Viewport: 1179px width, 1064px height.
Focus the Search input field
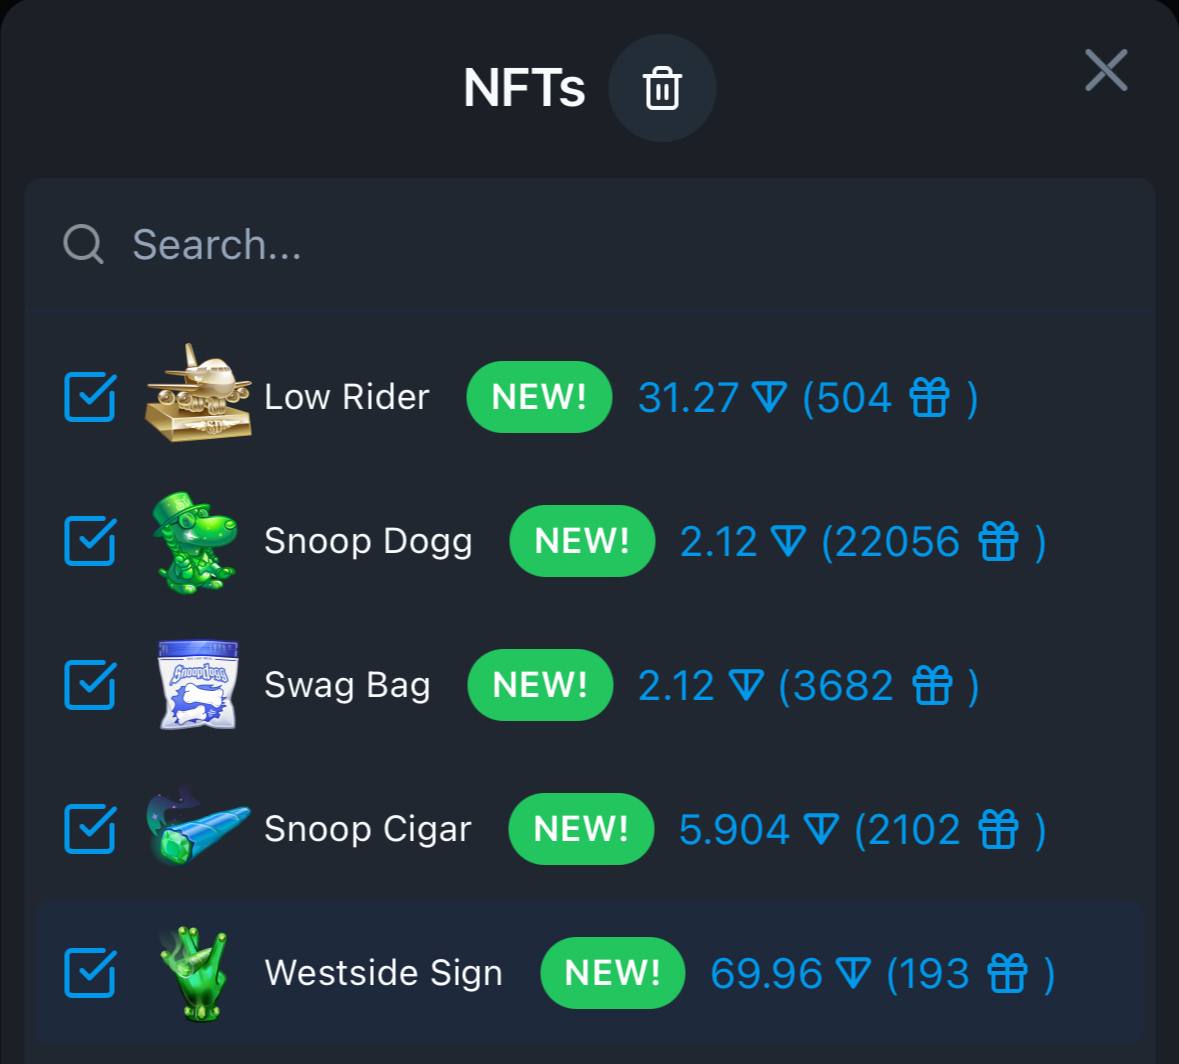pos(590,244)
